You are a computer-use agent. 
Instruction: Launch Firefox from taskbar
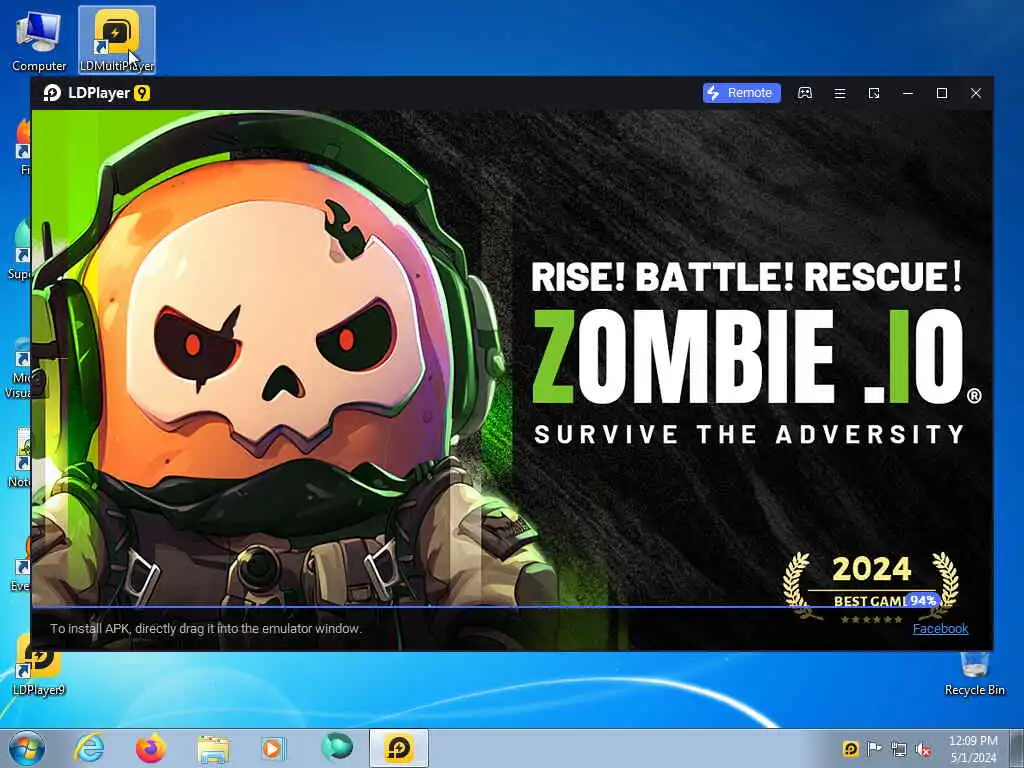tap(151, 748)
